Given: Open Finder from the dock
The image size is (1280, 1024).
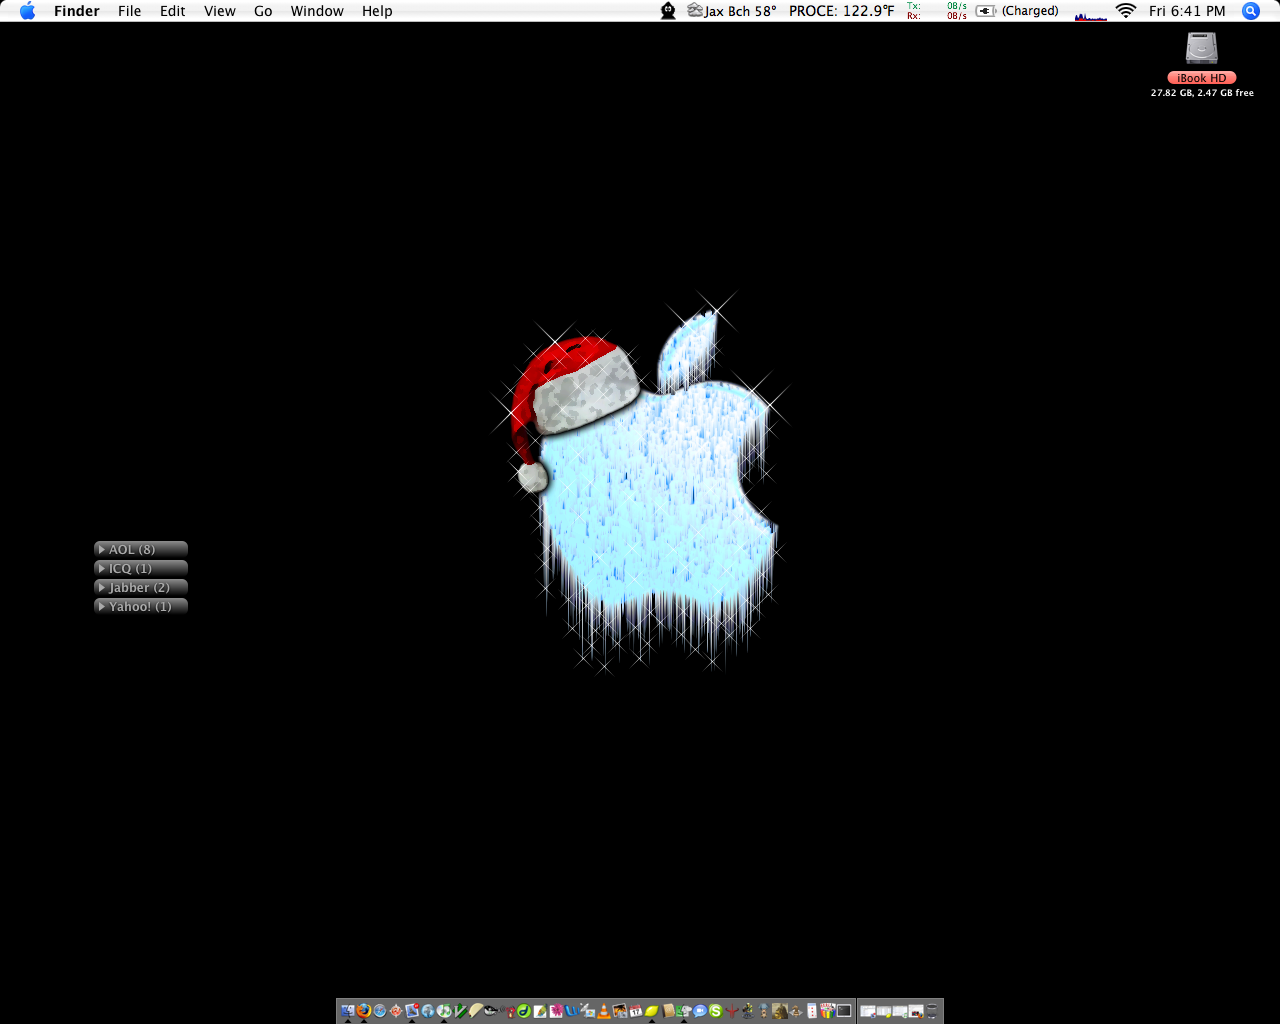Looking at the screenshot, I should click(348, 1011).
